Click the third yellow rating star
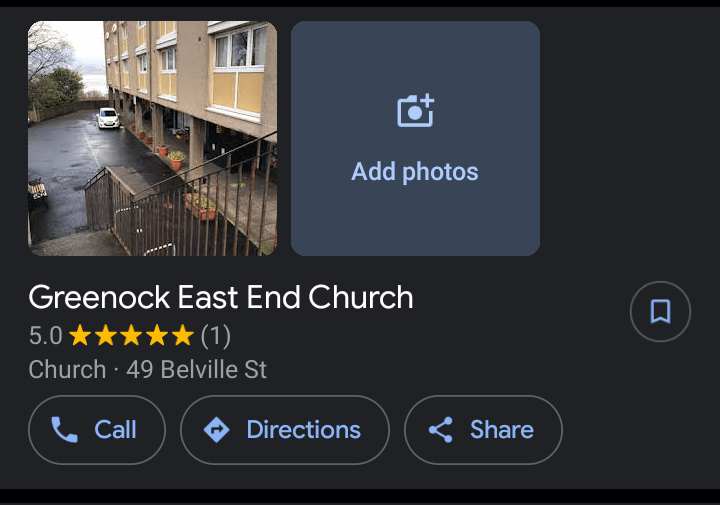Screen dimensions: 720x505 point(131,335)
